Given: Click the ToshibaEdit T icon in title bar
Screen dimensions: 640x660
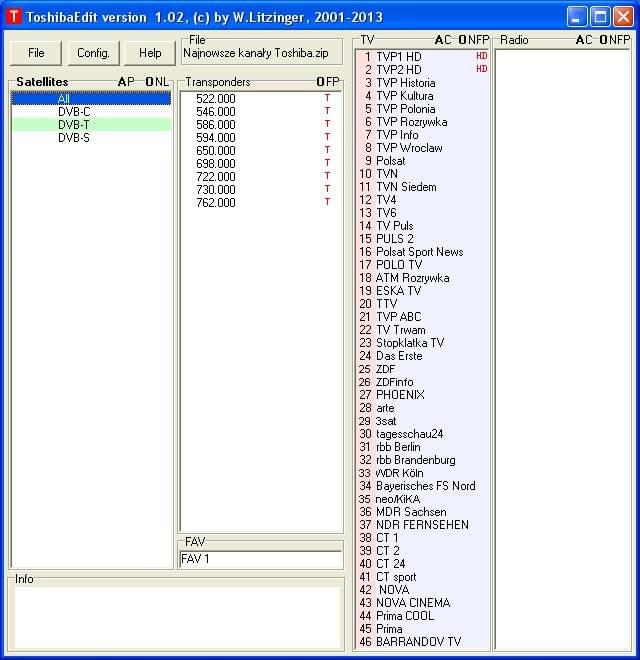Looking at the screenshot, I should 14,17.
